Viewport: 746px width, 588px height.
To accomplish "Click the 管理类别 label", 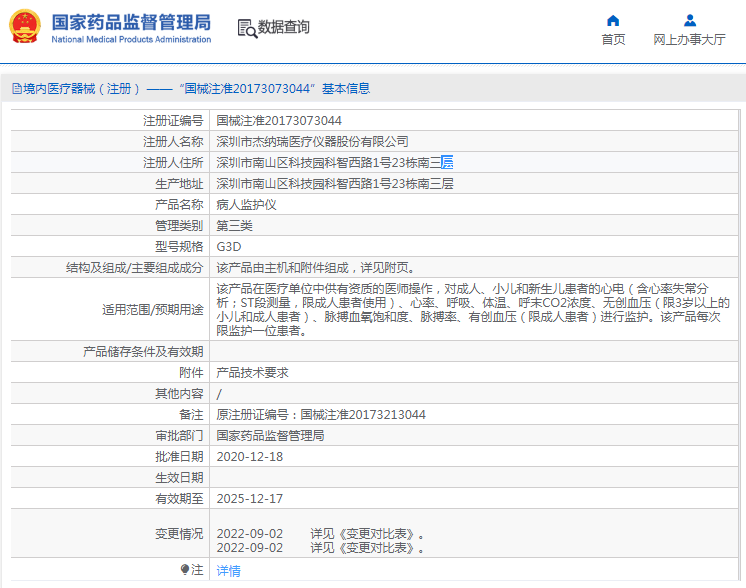I will click(179, 225).
